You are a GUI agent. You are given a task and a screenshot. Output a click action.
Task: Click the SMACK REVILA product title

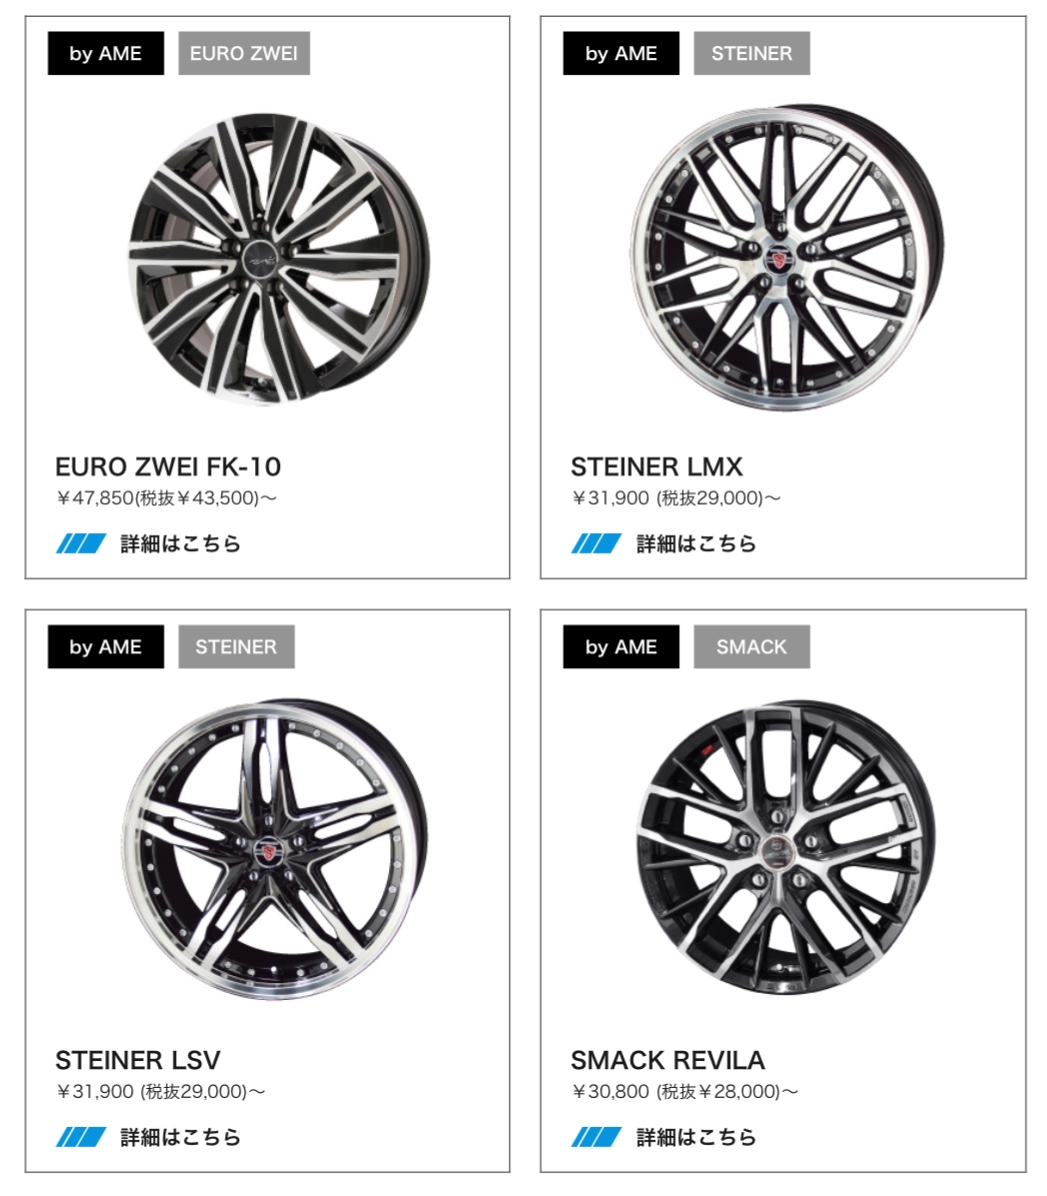tap(668, 1060)
